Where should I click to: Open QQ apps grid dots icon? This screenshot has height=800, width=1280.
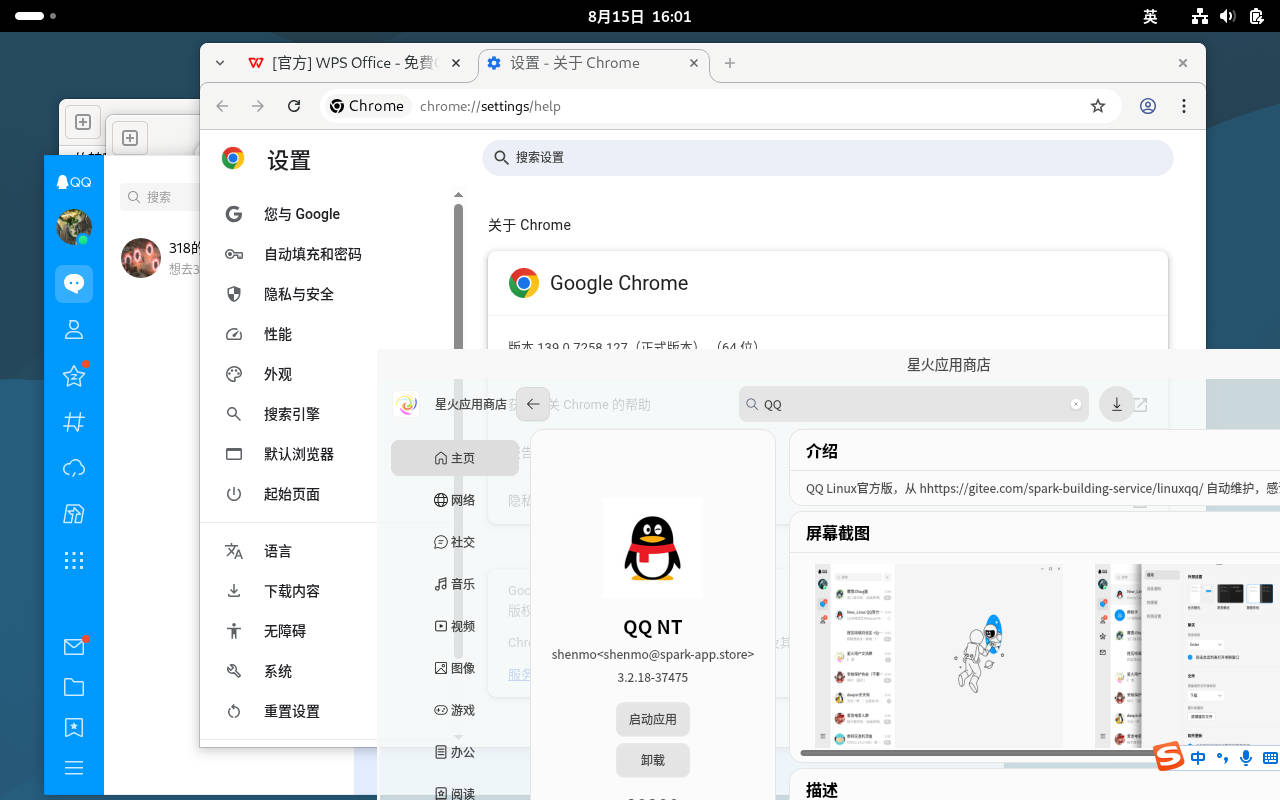pos(74,561)
